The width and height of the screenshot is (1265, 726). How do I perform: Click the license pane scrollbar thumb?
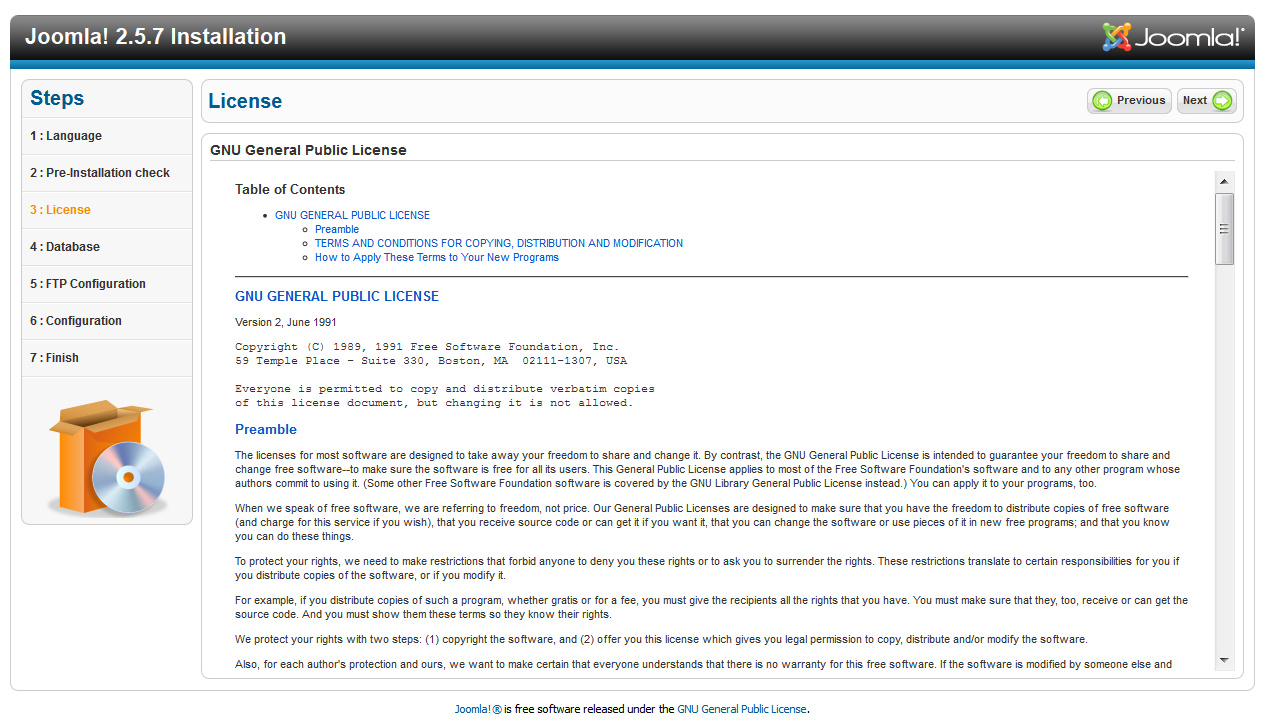(x=1224, y=229)
